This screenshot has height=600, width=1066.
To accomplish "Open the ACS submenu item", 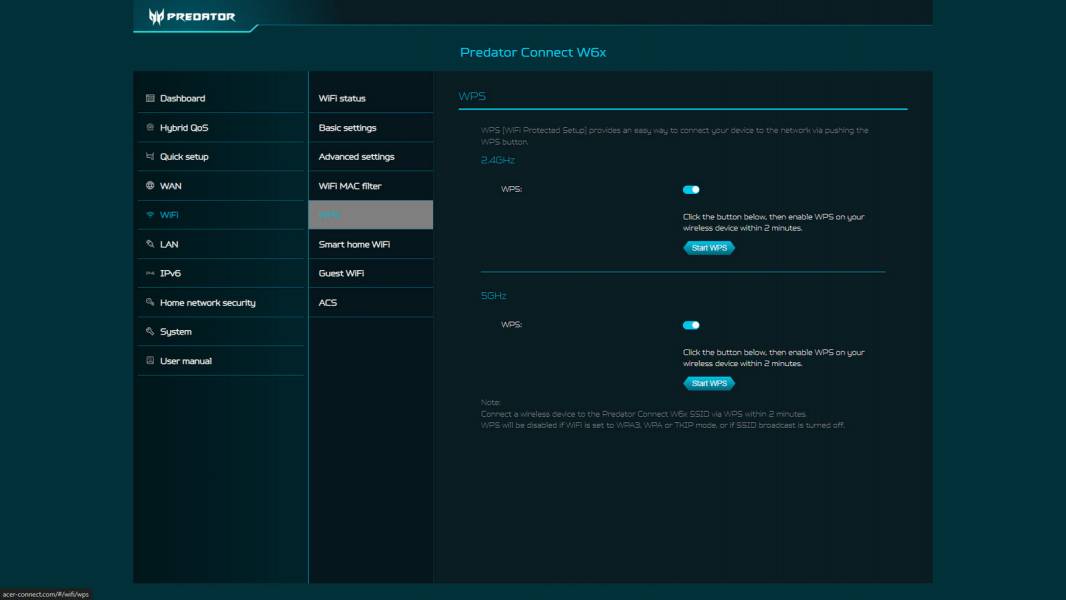I will [328, 301].
